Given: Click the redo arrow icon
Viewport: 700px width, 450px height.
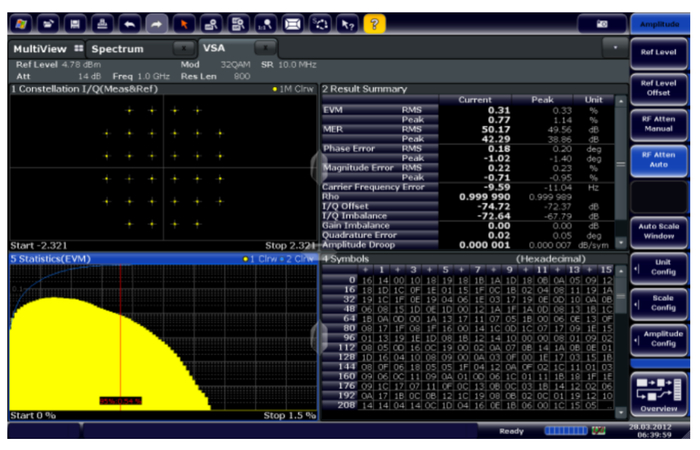Looking at the screenshot, I should pyautogui.click(x=157, y=21).
